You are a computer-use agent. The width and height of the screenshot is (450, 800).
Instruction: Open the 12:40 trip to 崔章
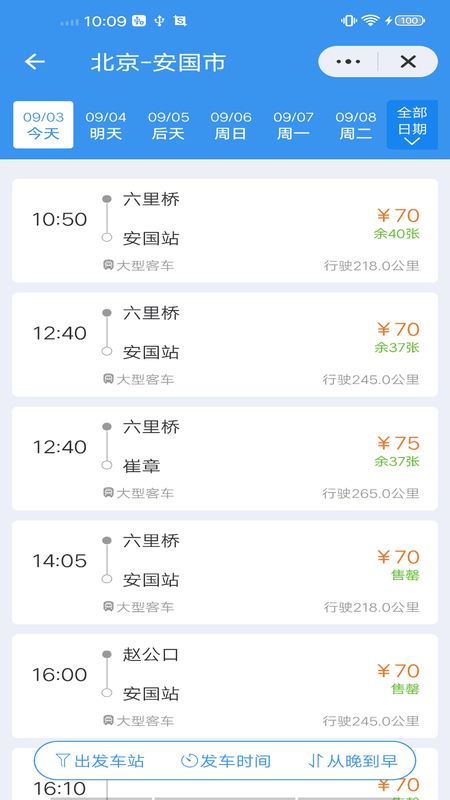[225, 458]
